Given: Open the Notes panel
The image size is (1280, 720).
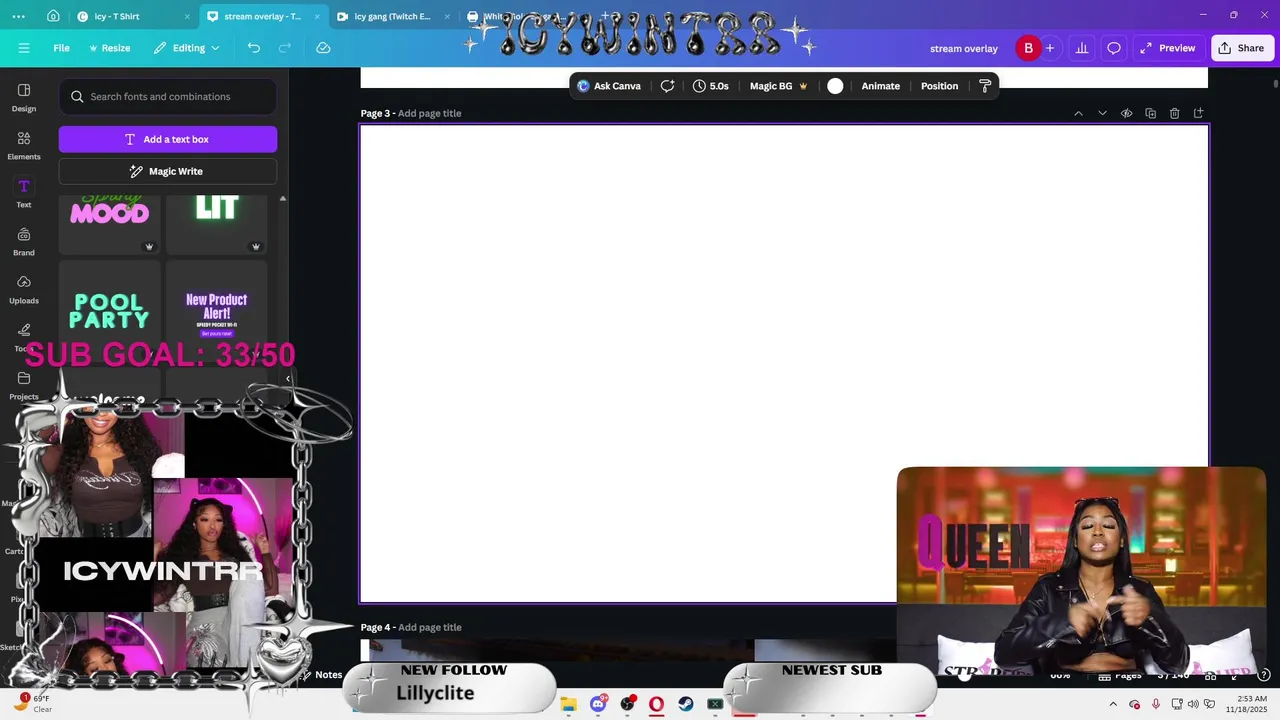Looking at the screenshot, I should click(321, 675).
